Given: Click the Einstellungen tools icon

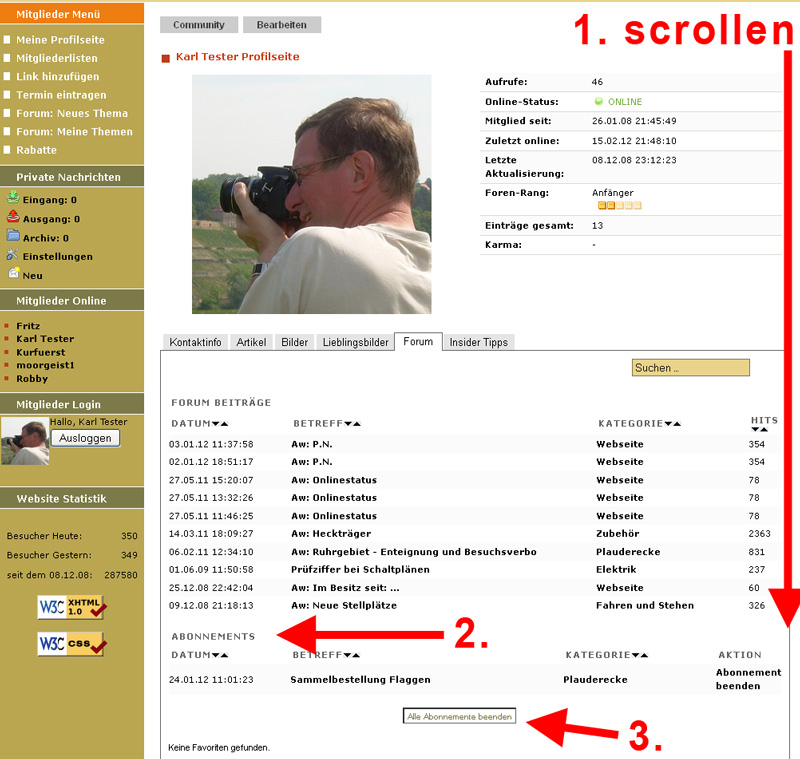Looking at the screenshot, I should (13, 256).
